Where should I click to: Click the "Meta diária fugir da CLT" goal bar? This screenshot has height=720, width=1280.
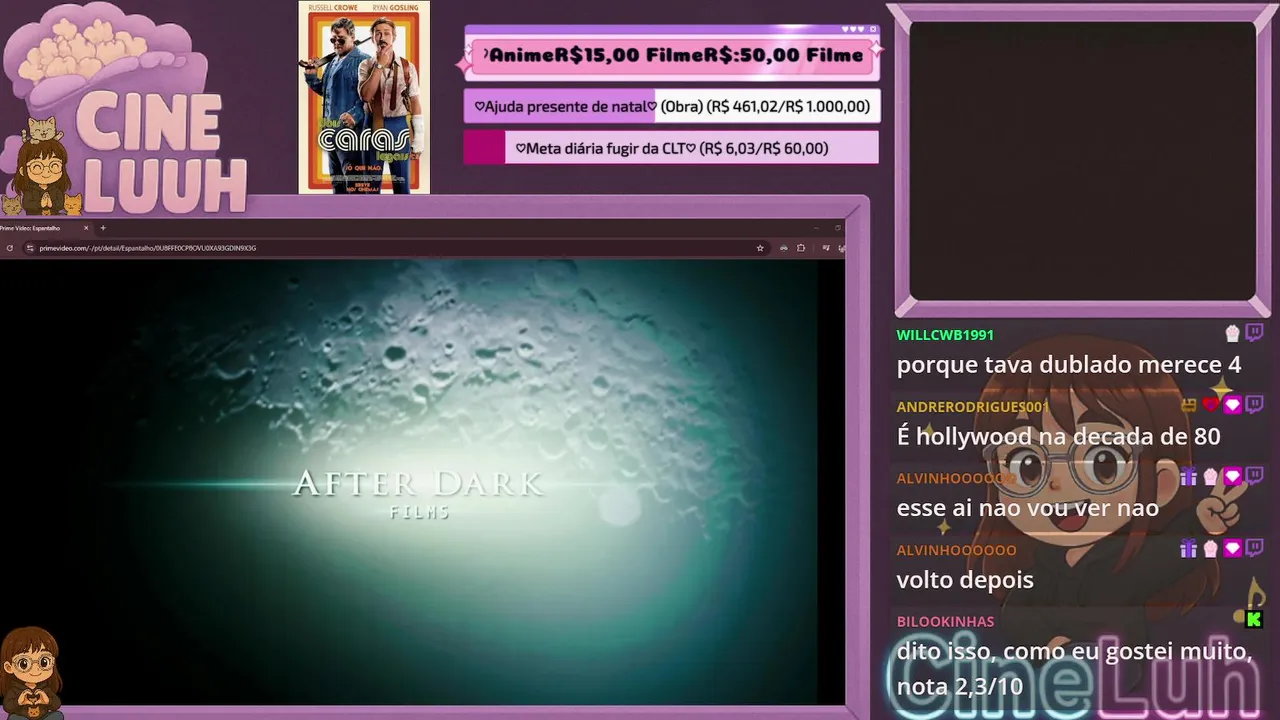click(671, 148)
